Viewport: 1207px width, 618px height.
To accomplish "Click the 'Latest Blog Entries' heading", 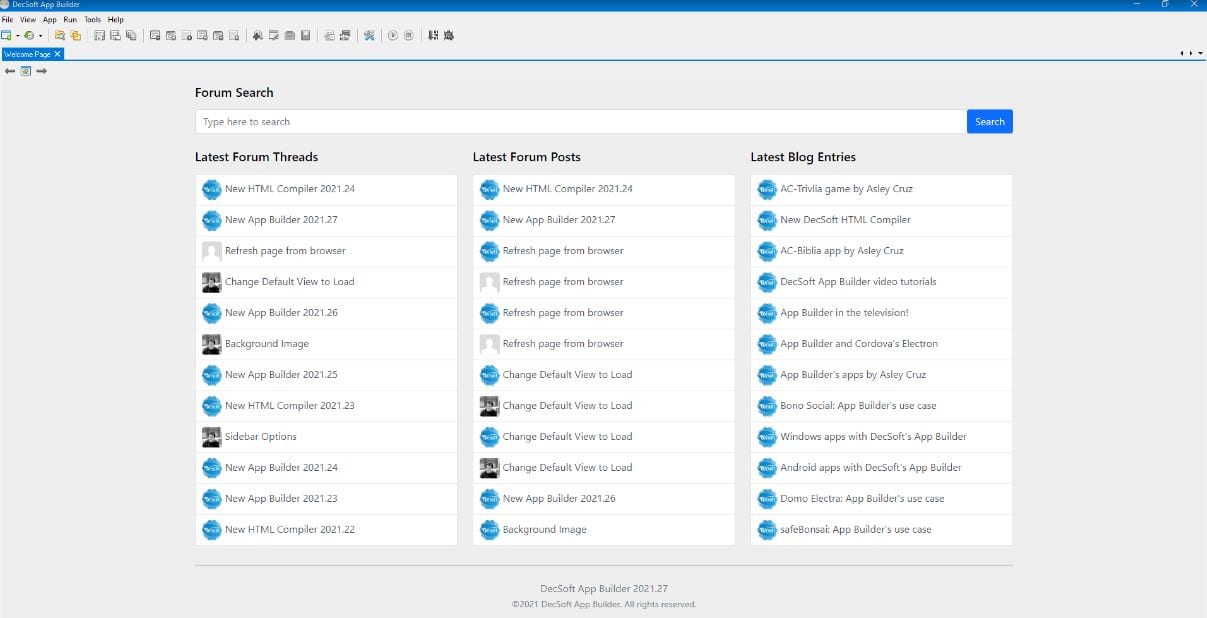I will pos(803,157).
